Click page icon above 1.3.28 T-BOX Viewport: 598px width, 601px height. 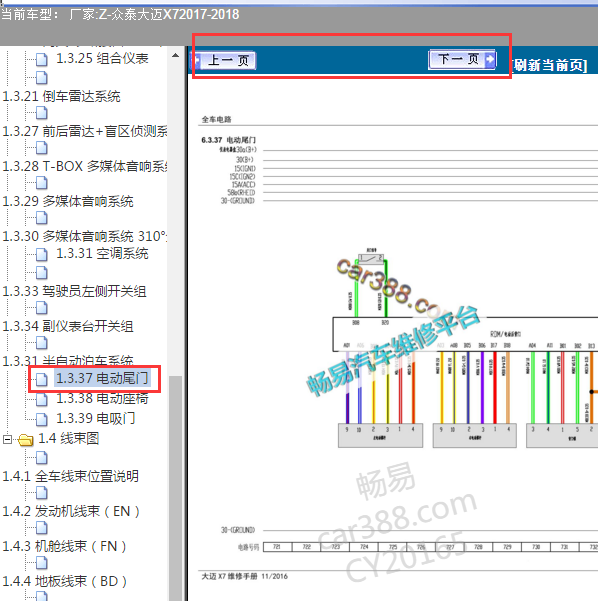point(42,148)
